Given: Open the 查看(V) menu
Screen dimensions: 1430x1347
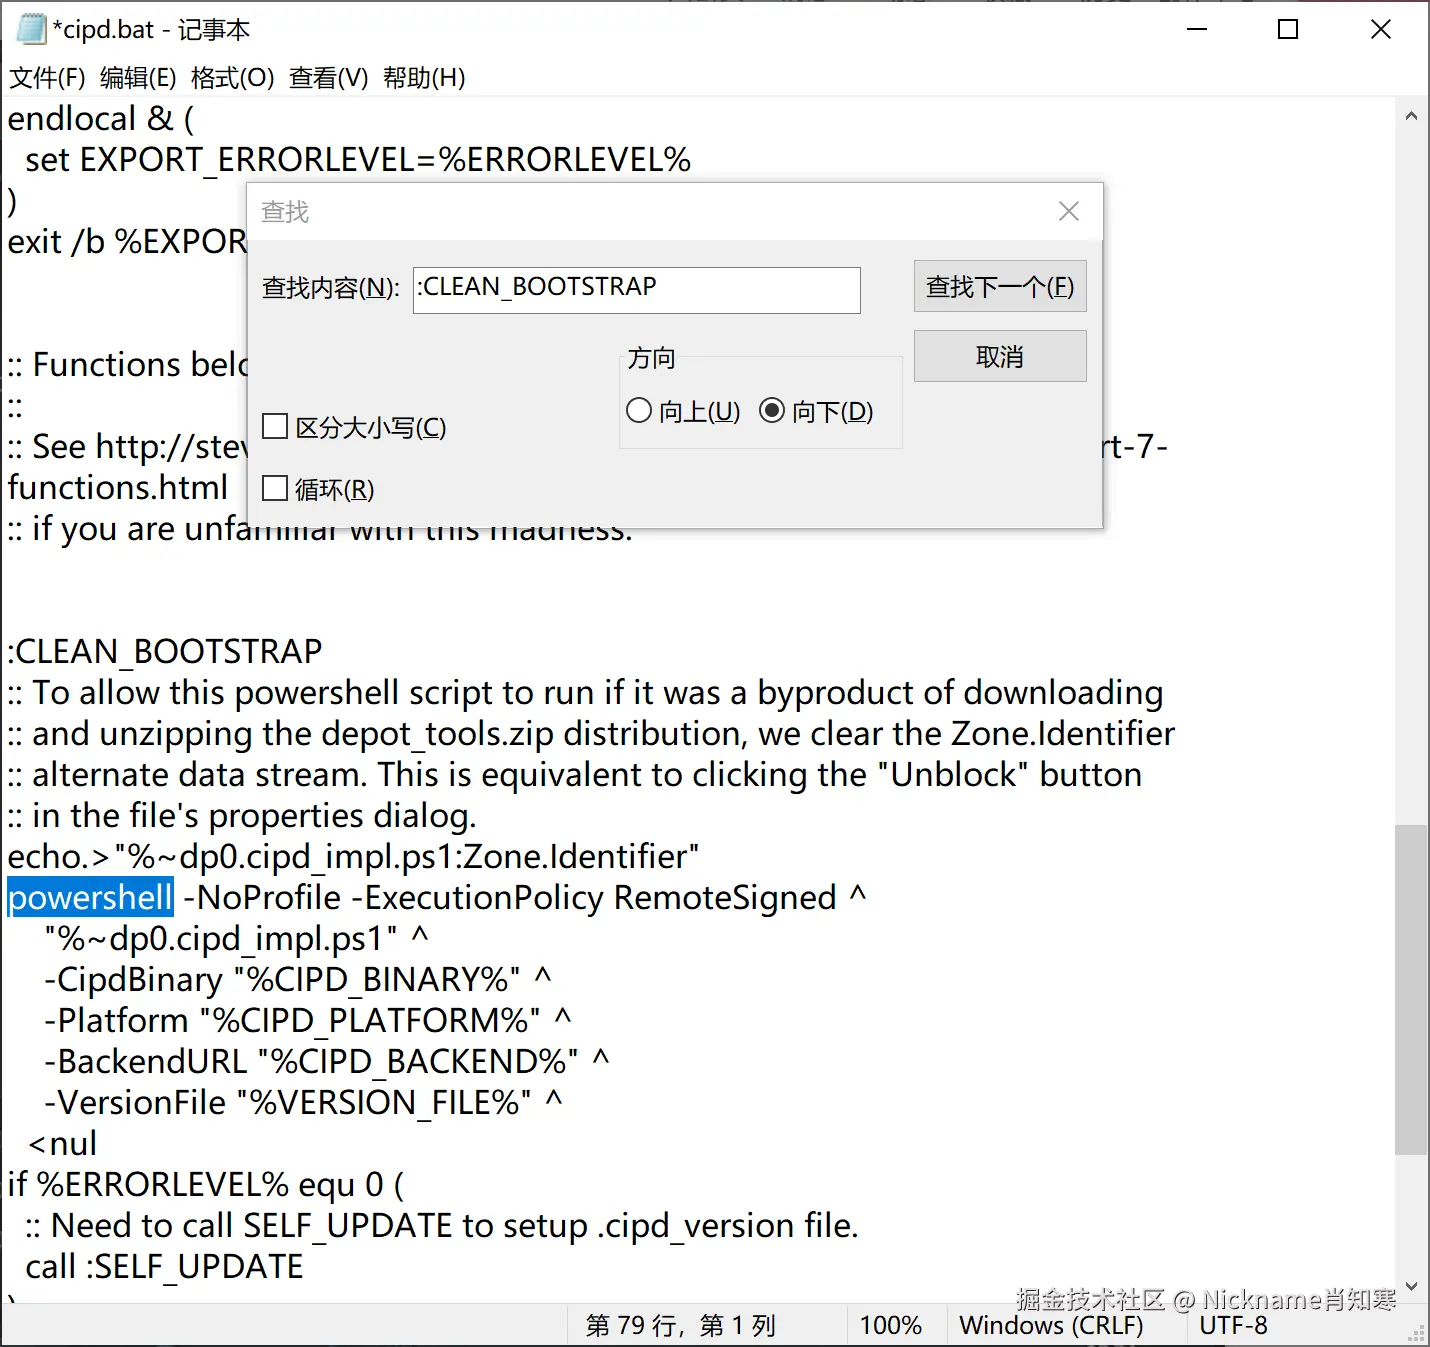Looking at the screenshot, I should [329, 78].
